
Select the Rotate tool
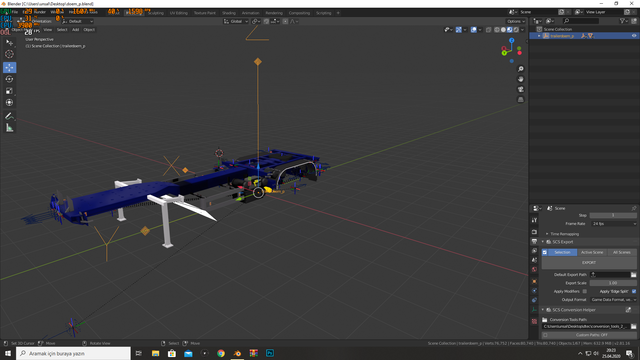coord(9,79)
